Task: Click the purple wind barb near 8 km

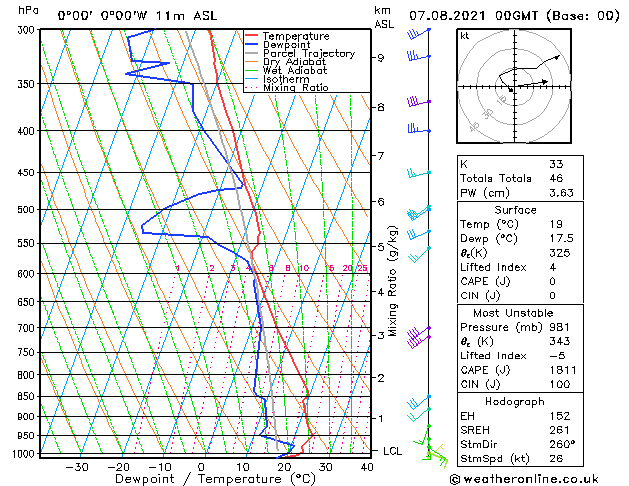Action: pos(419,101)
